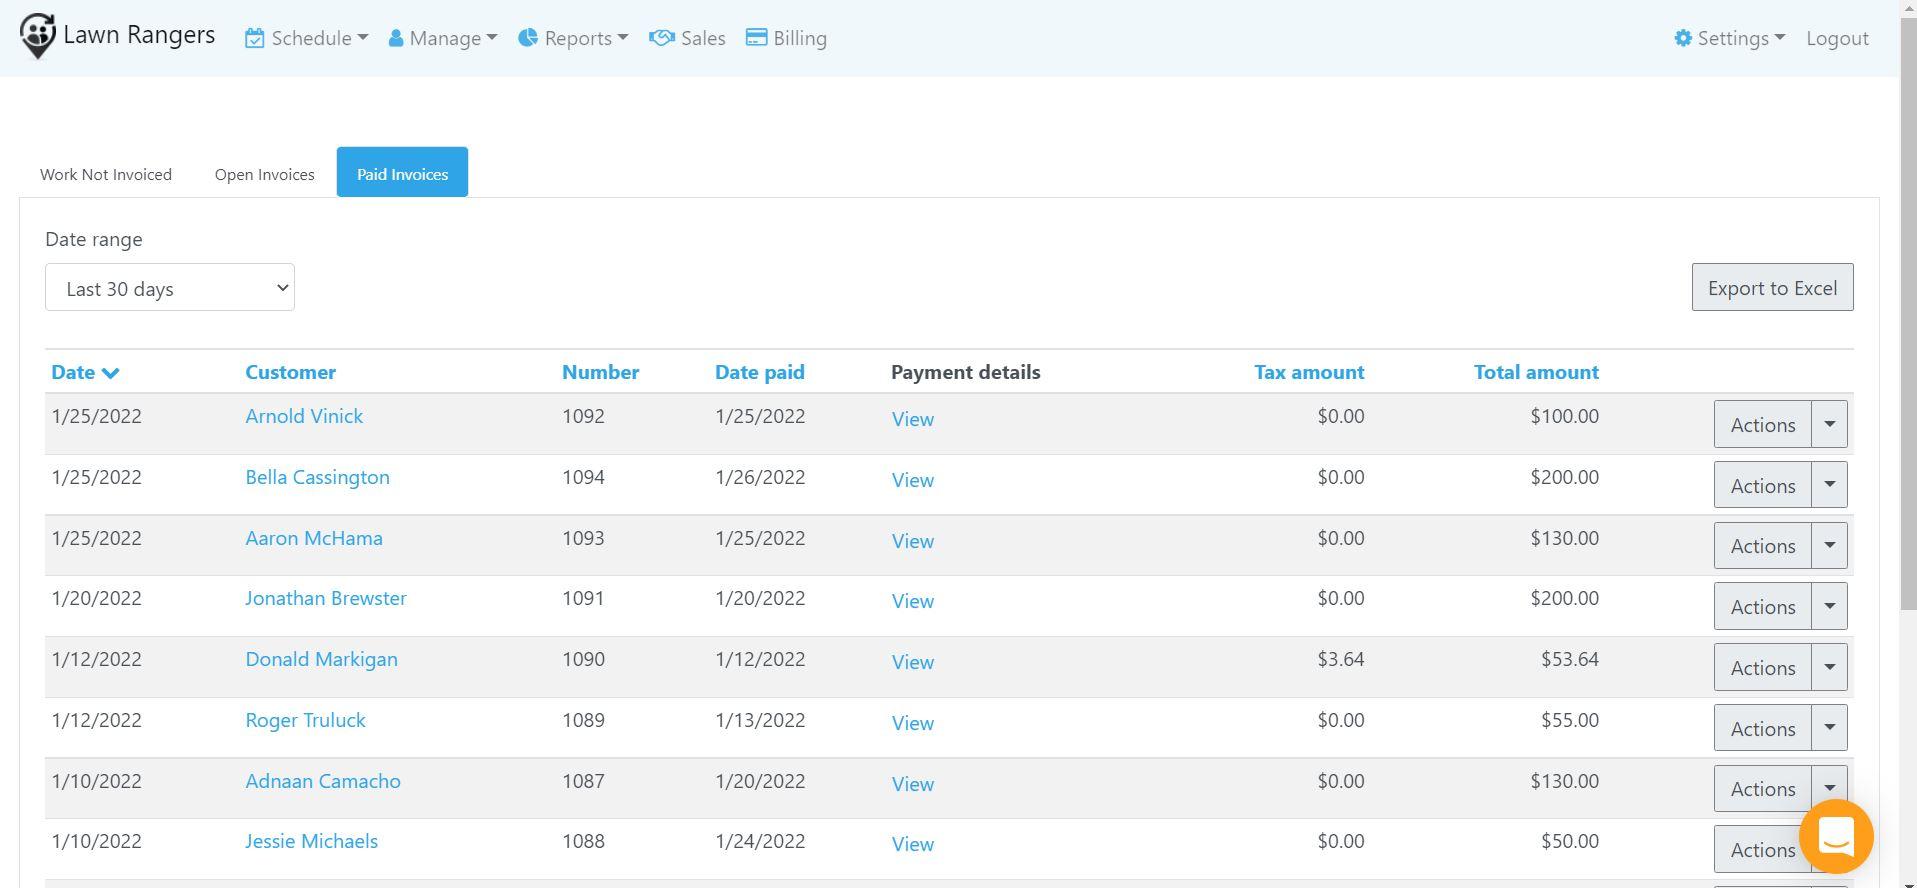The width and height of the screenshot is (1917, 888).
Task: Click Actions button for Roger Truluck
Action: (x=1762, y=728)
